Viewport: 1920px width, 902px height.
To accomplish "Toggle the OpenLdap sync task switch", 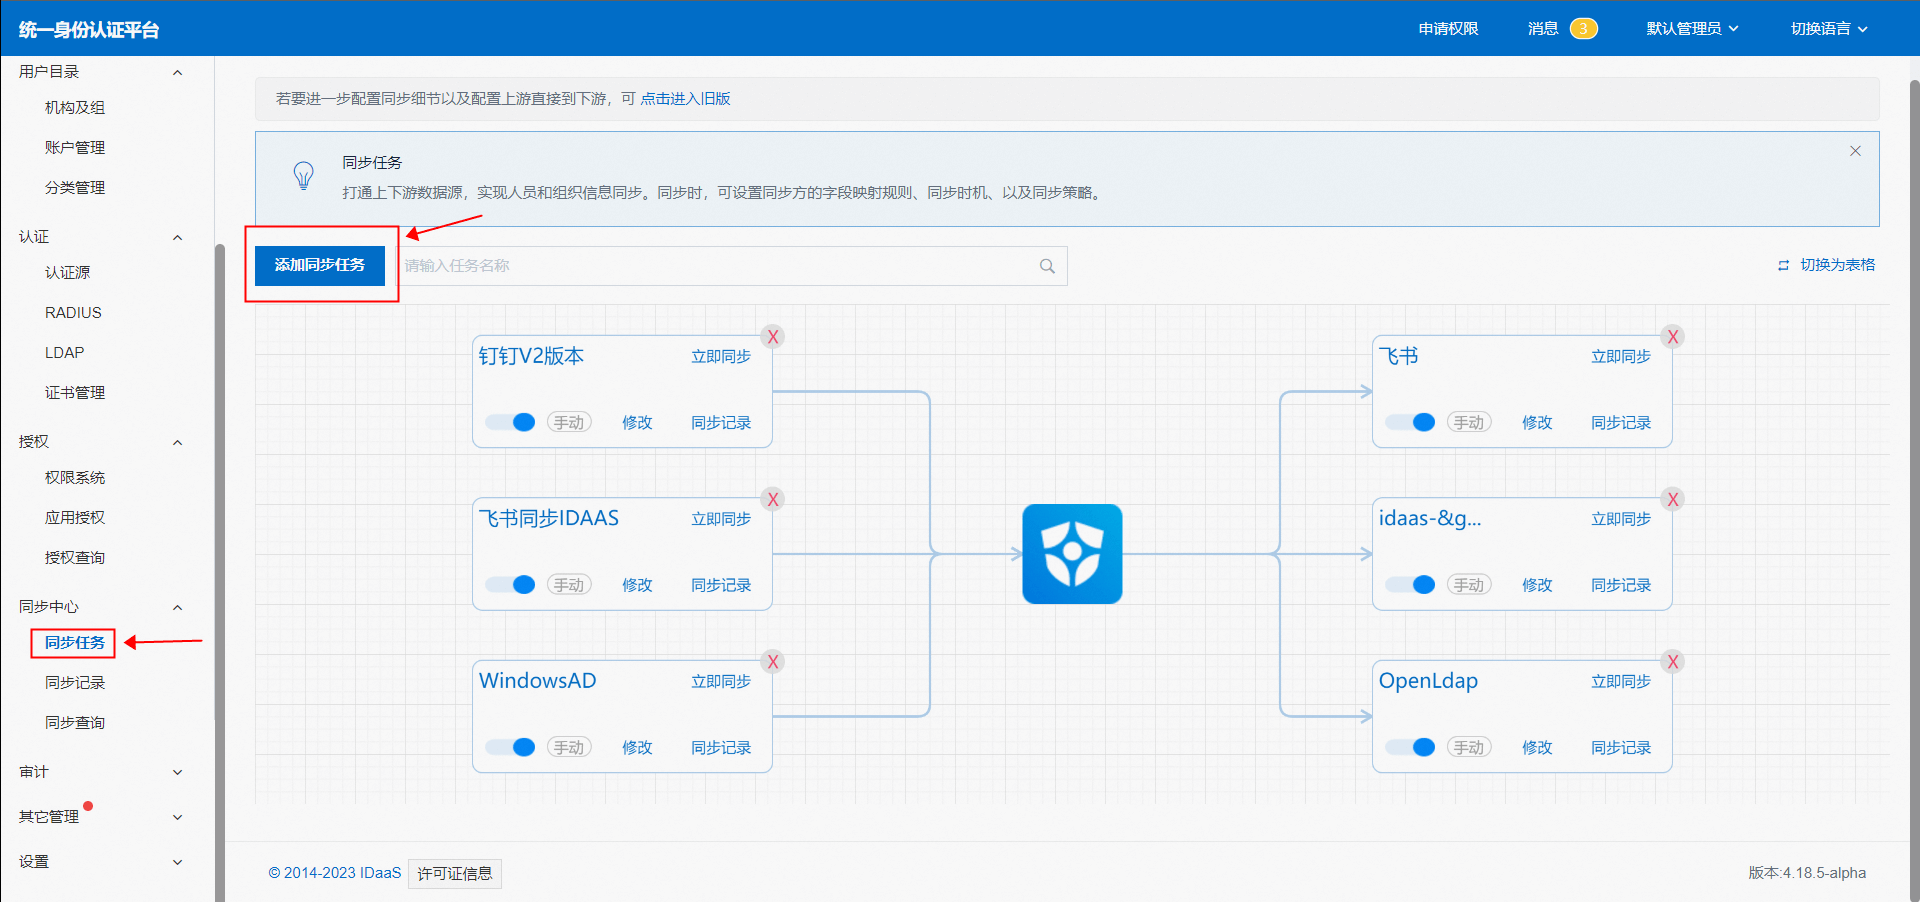I will click(1411, 747).
